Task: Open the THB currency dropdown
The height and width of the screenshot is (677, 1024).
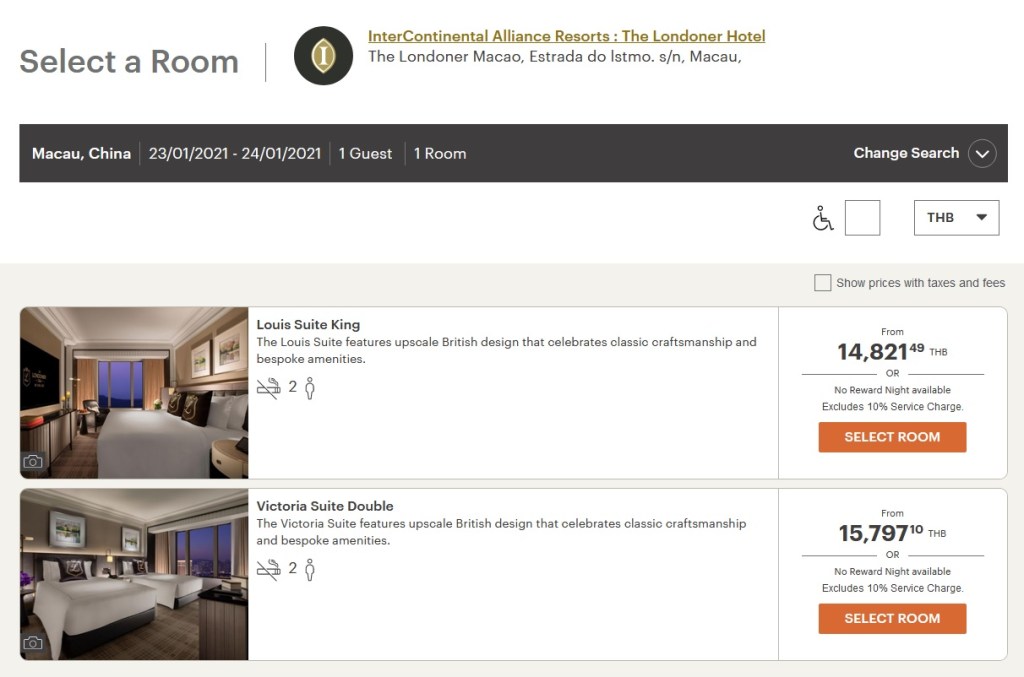Action: 956,218
